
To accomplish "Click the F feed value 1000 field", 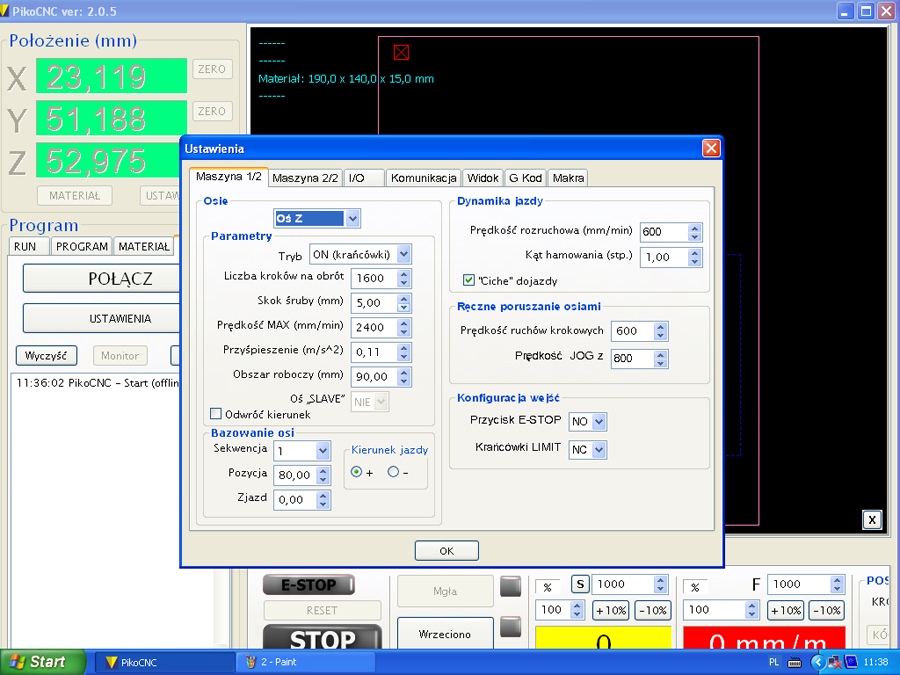I will 800,584.
